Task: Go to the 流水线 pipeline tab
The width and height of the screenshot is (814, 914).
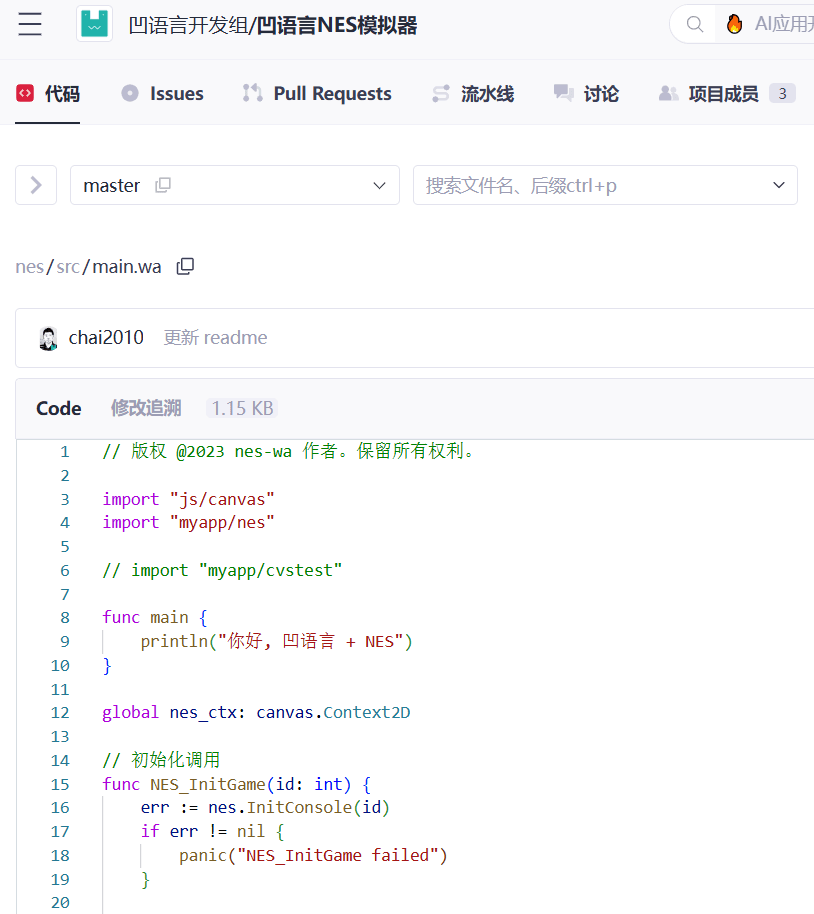Action: tap(472, 94)
